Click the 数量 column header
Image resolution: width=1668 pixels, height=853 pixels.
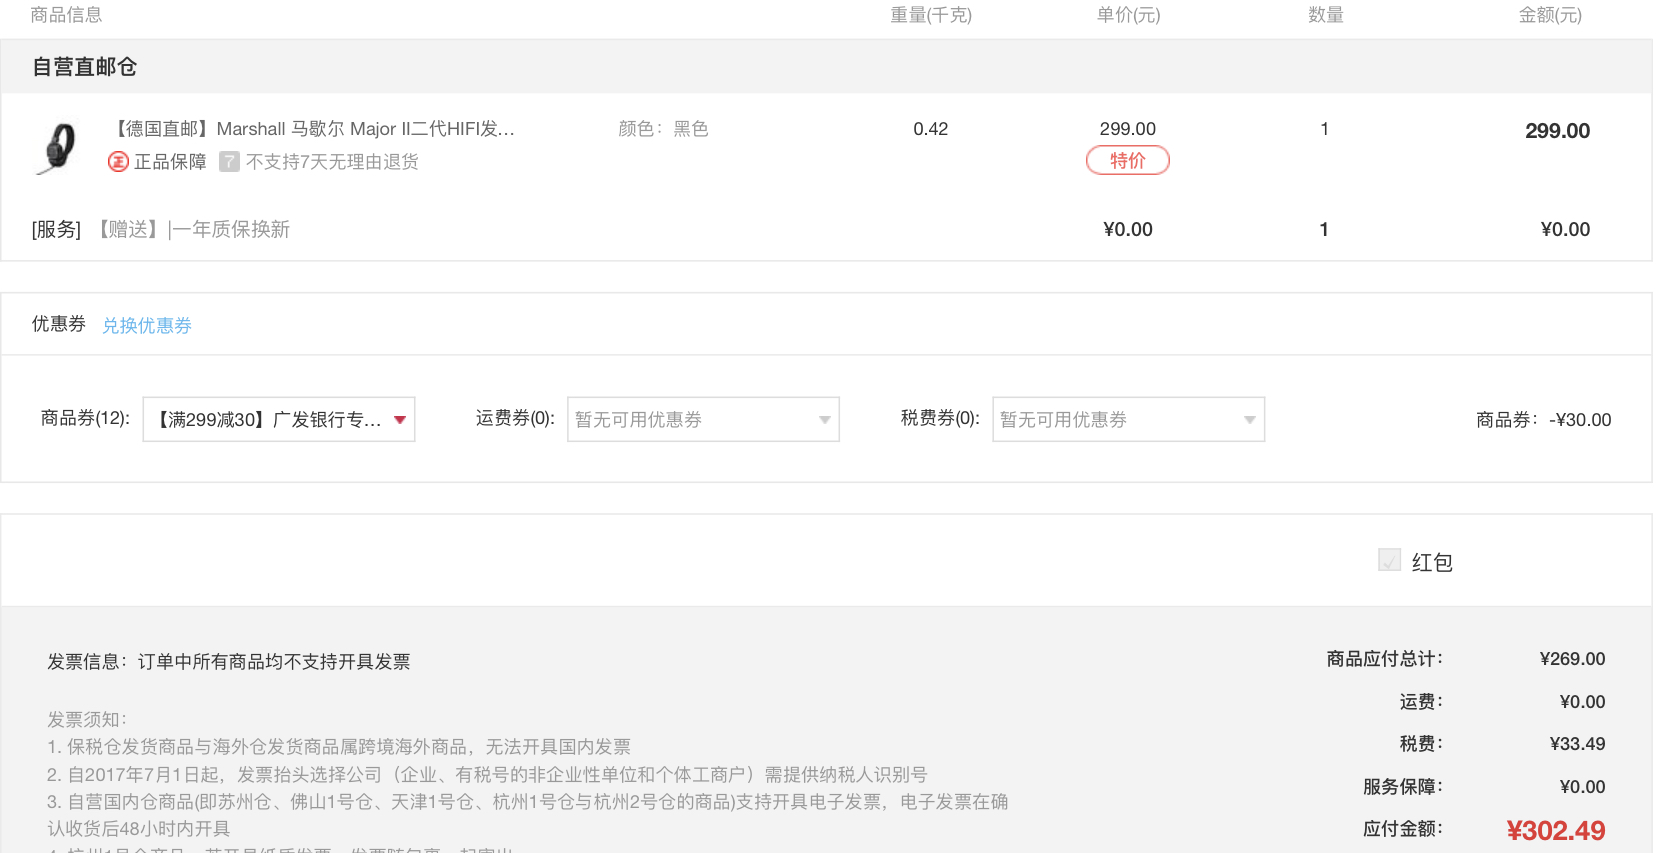click(x=1325, y=15)
